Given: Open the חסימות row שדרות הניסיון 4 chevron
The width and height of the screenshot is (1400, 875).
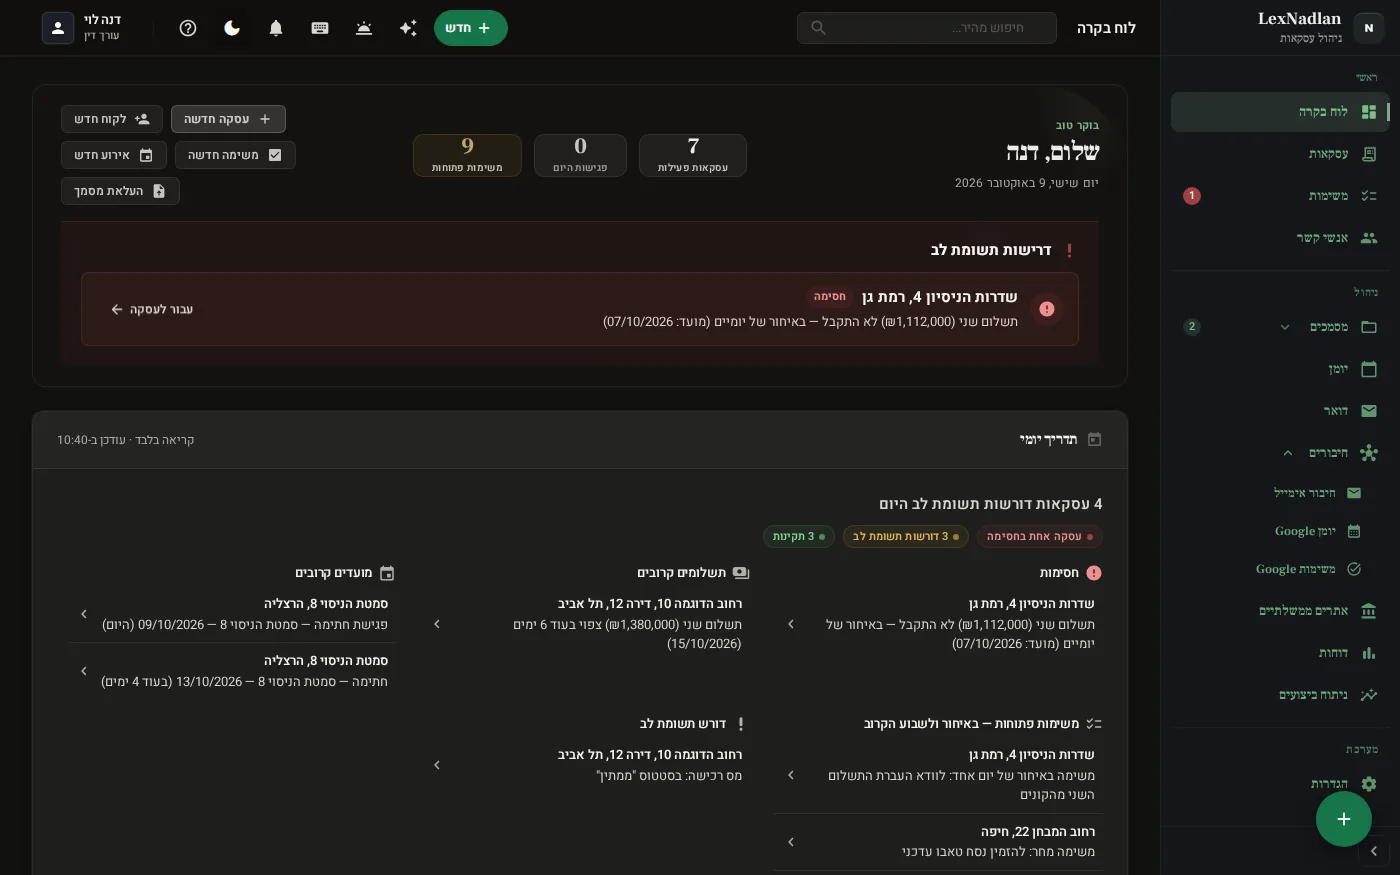Looking at the screenshot, I should tap(791, 624).
